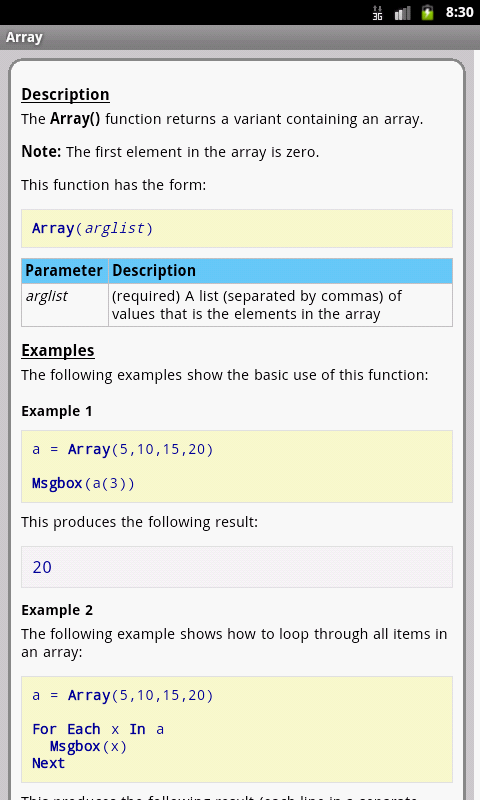Tap the Msgbox(a(3)) code line
The width and height of the screenshot is (480, 800).
[x=83, y=483]
